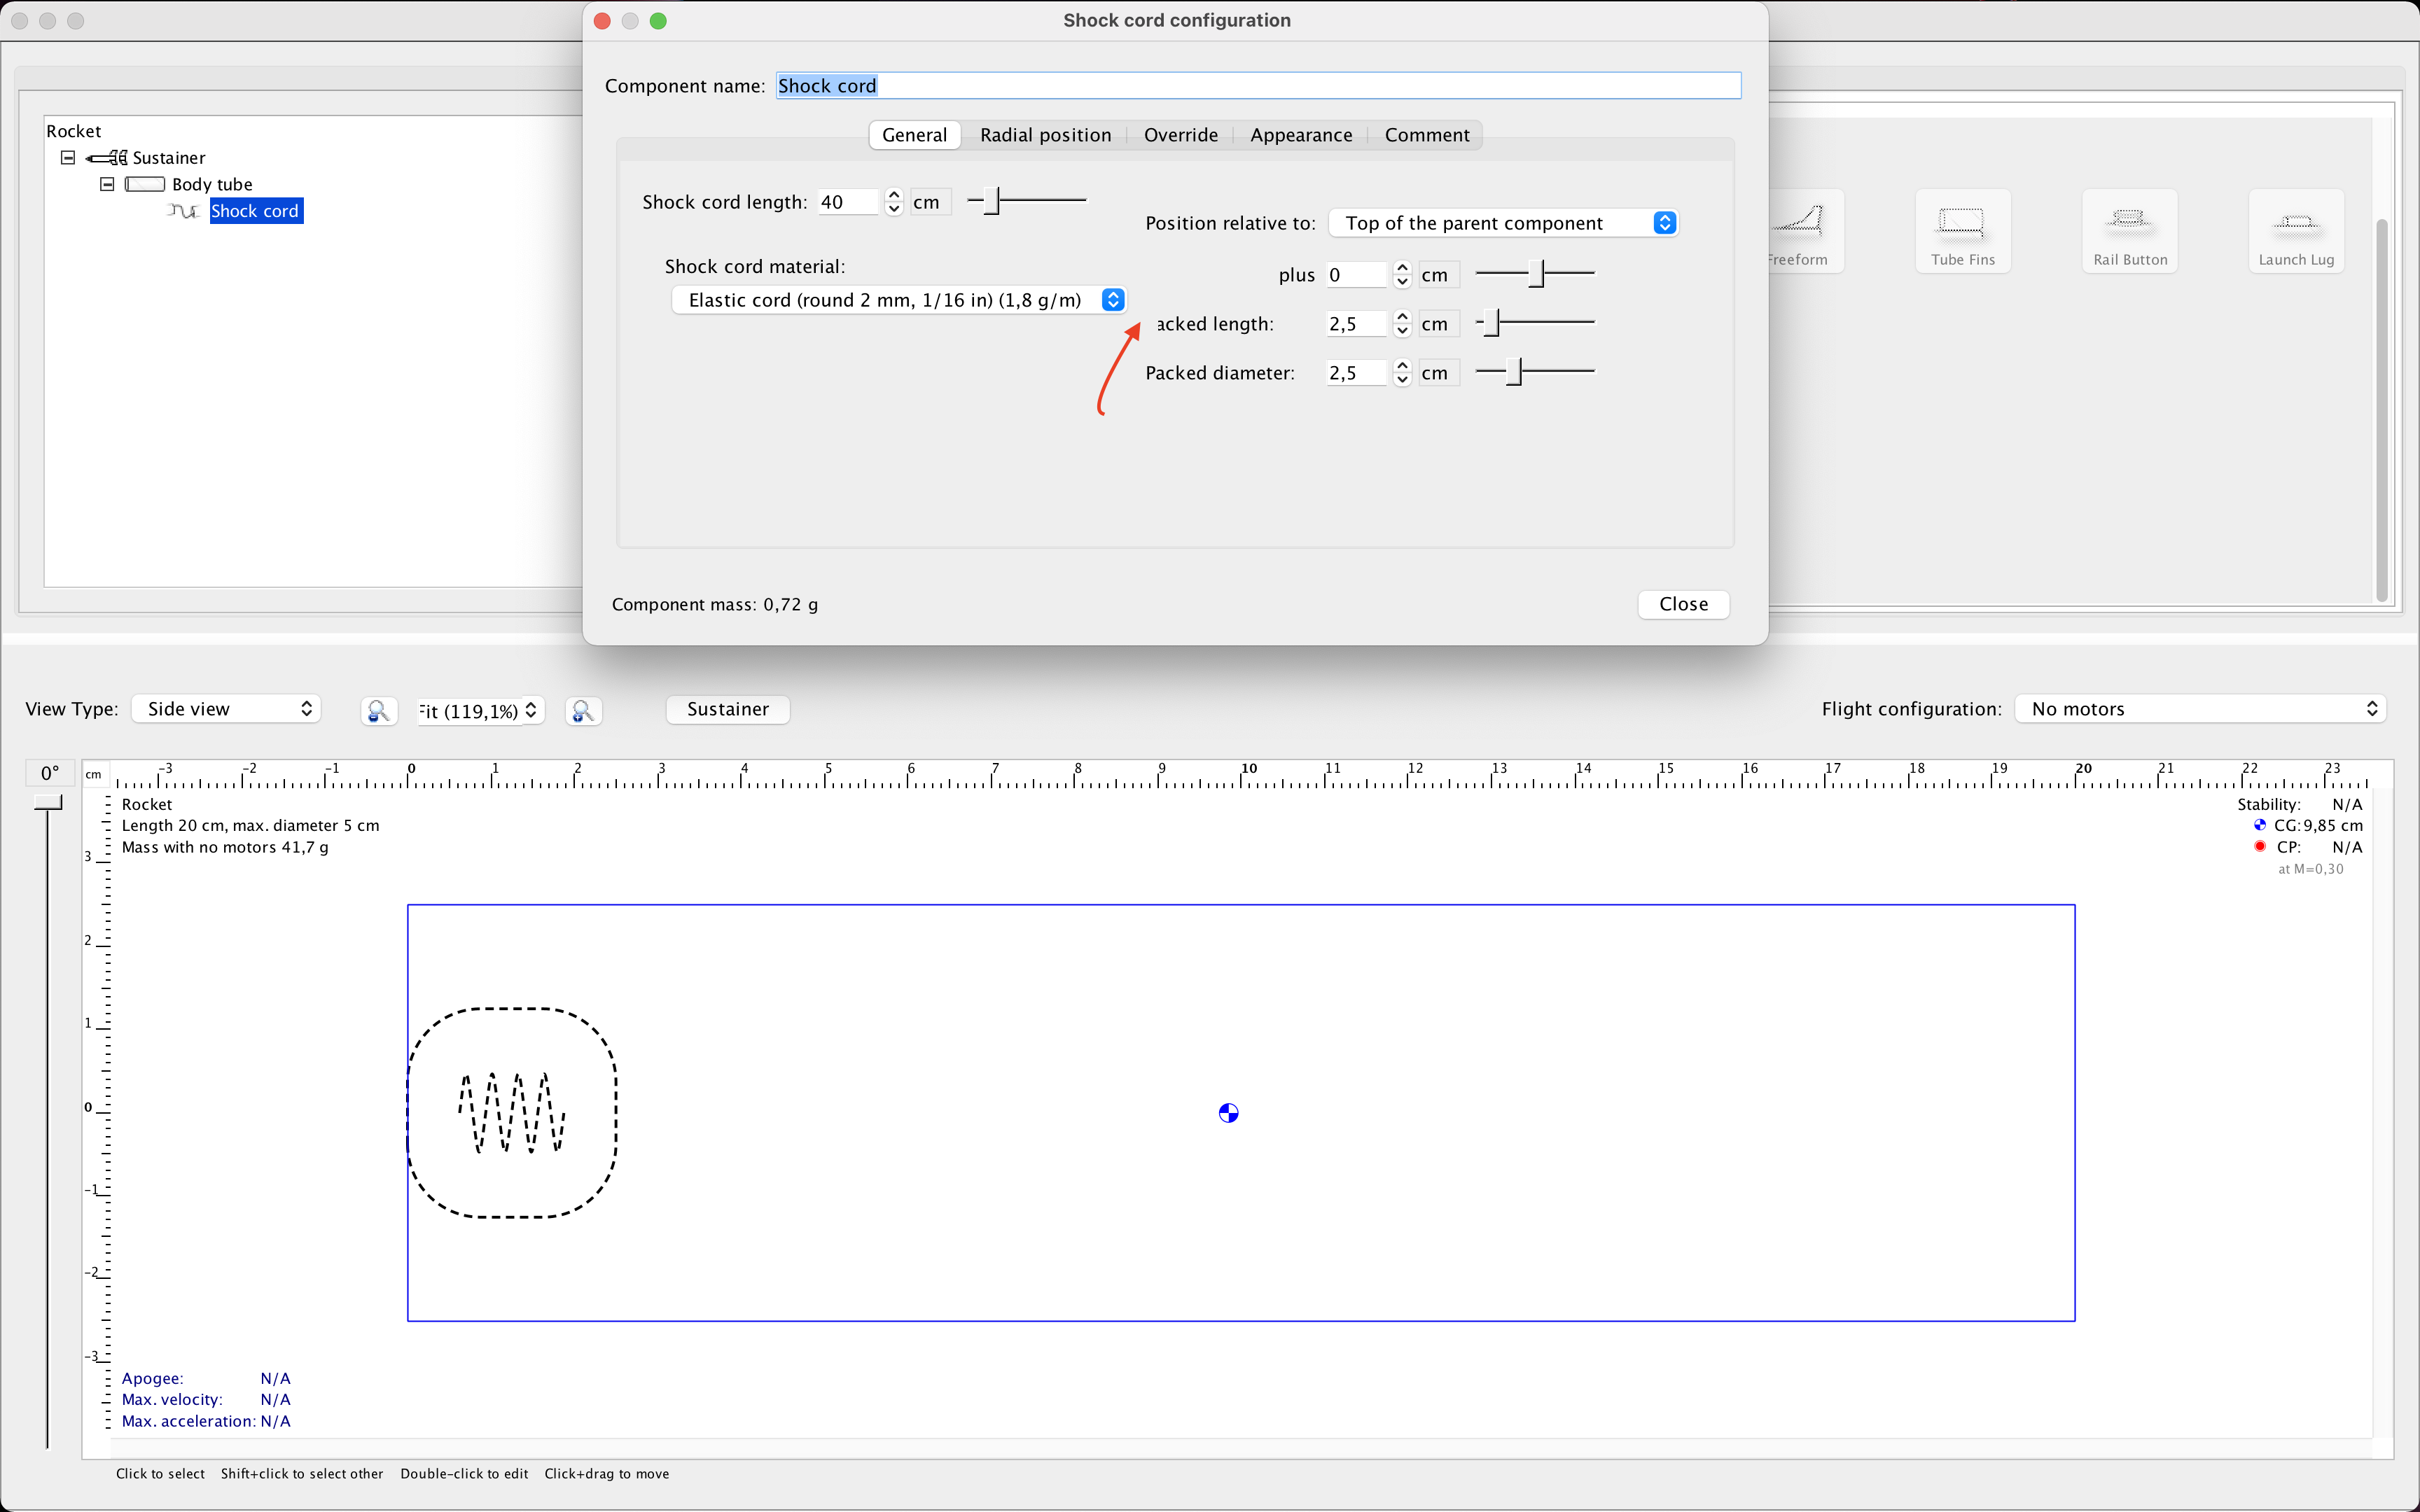Select the Shock cord spring icon in tree

click(183, 211)
